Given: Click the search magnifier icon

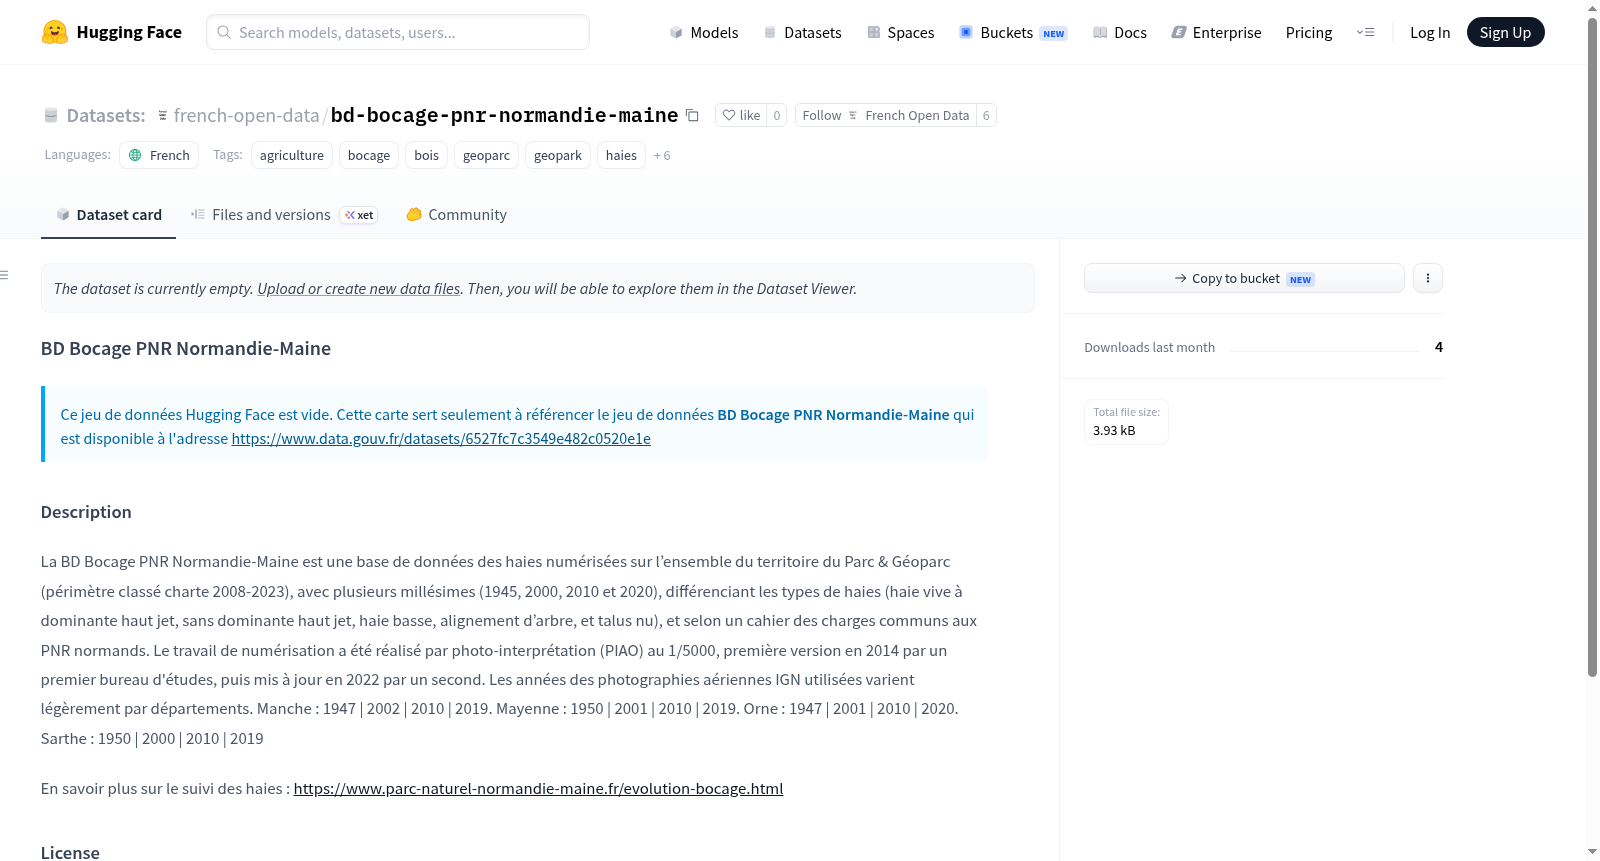Looking at the screenshot, I should point(224,32).
